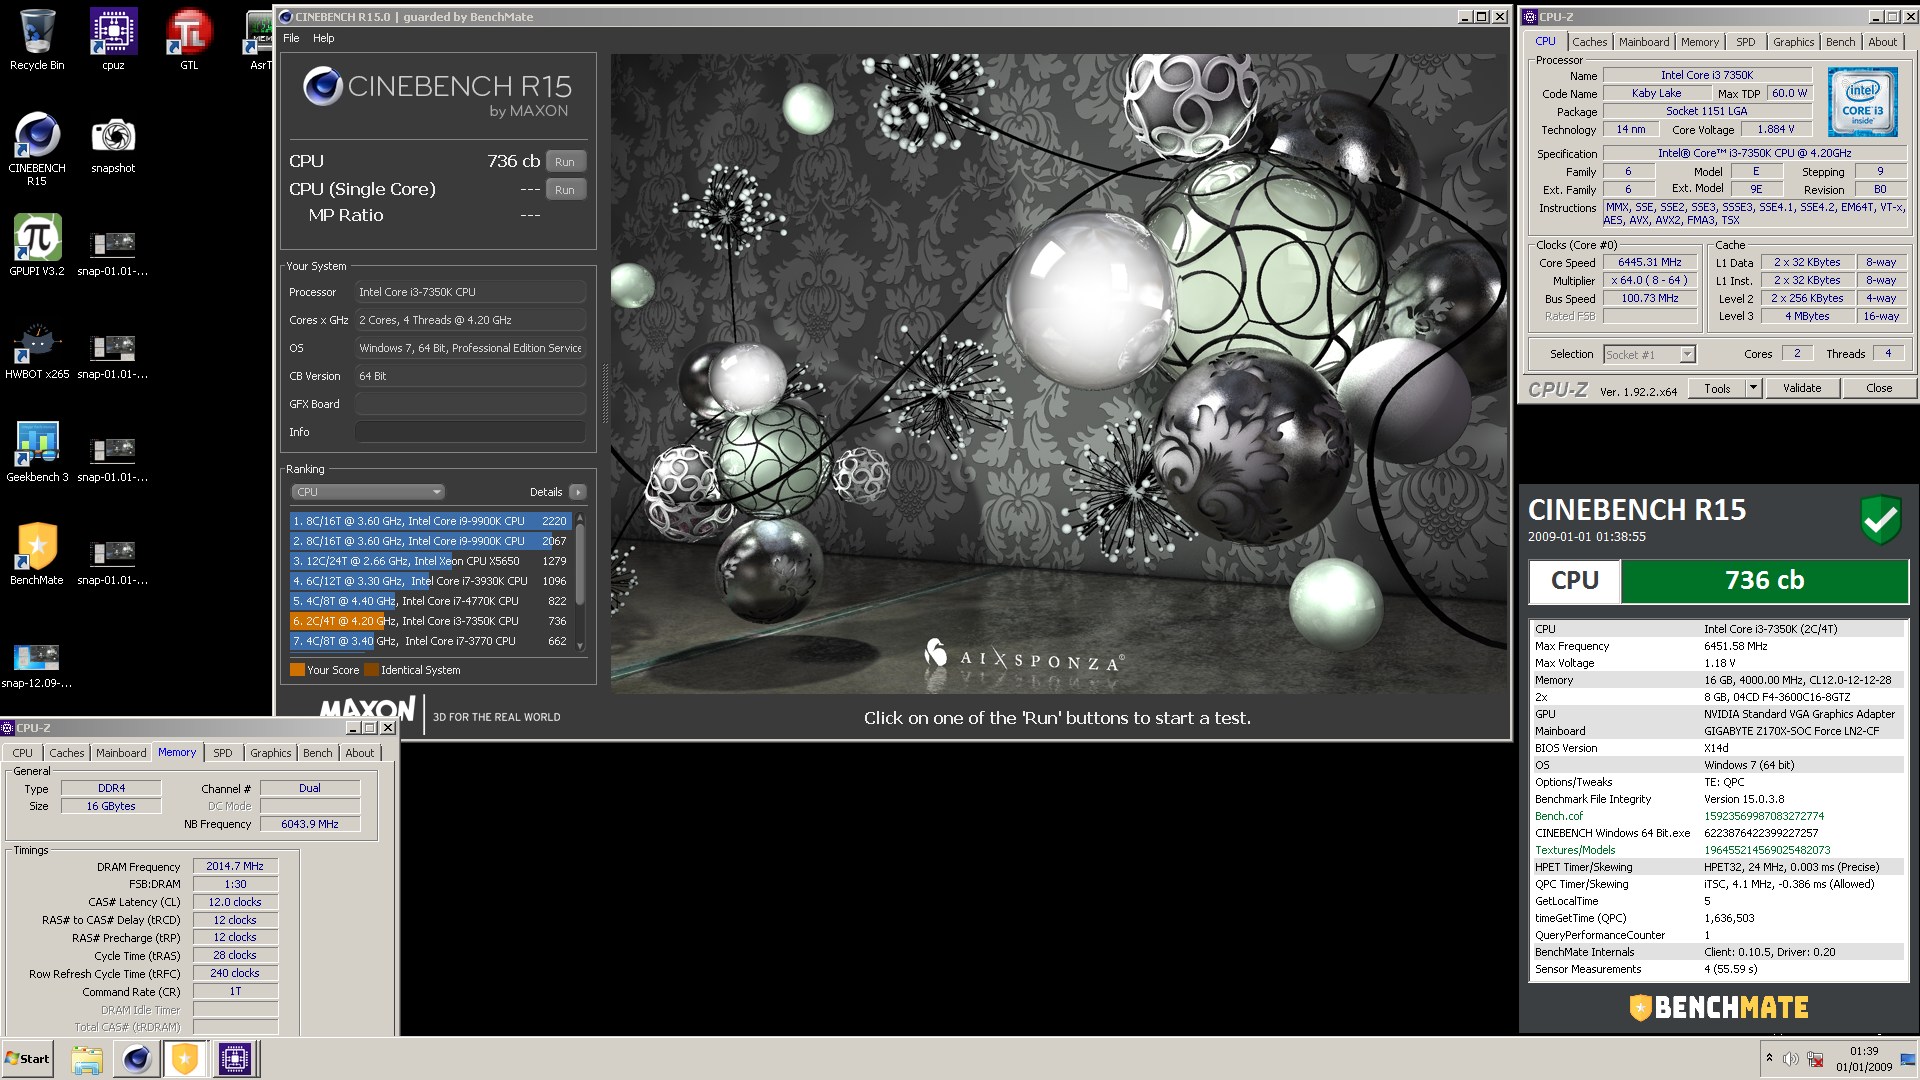Open Memory tab in top CPU-Z window
This screenshot has width=1920, height=1080.
point(1699,42)
